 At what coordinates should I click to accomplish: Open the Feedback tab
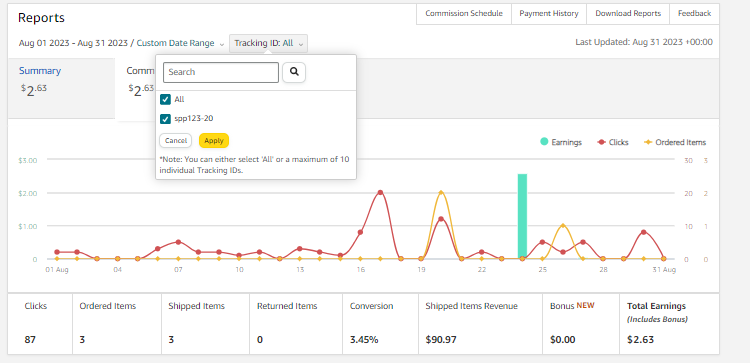[x=694, y=14]
